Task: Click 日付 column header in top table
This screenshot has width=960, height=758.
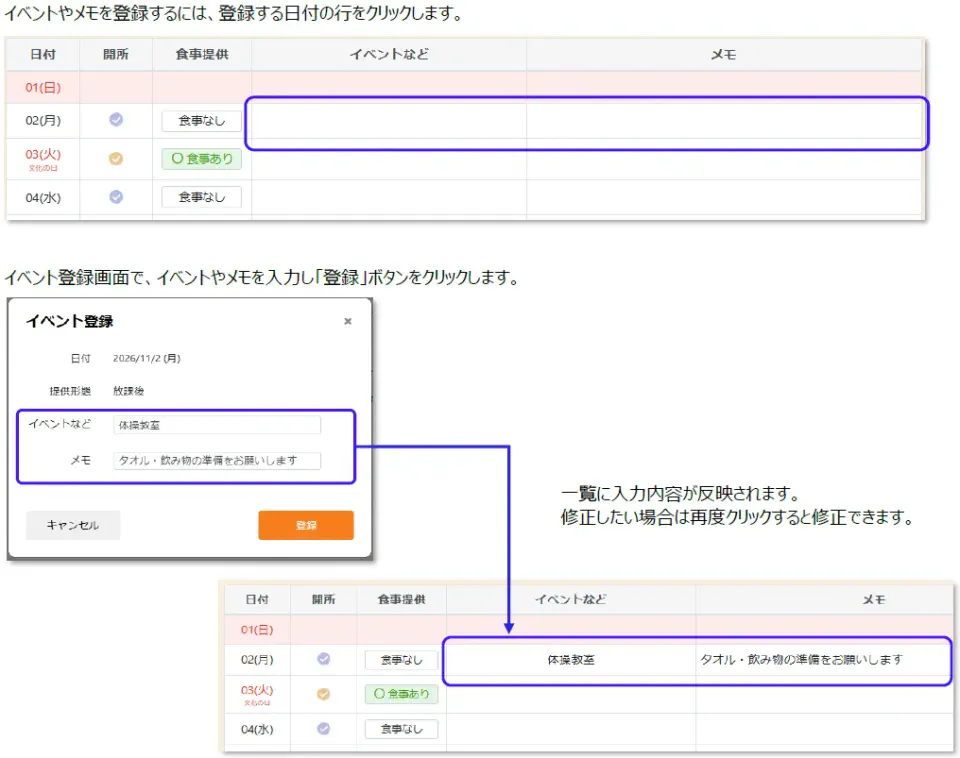Action: click(x=43, y=54)
